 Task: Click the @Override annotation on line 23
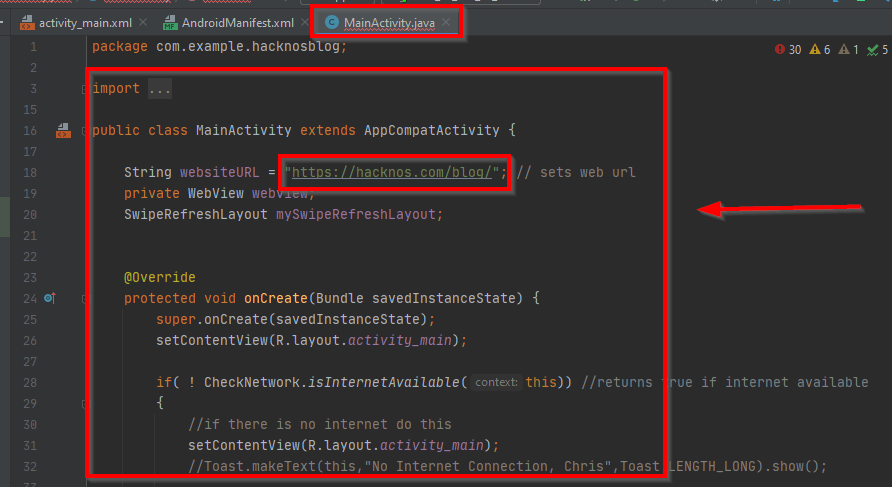pyautogui.click(x=160, y=277)
